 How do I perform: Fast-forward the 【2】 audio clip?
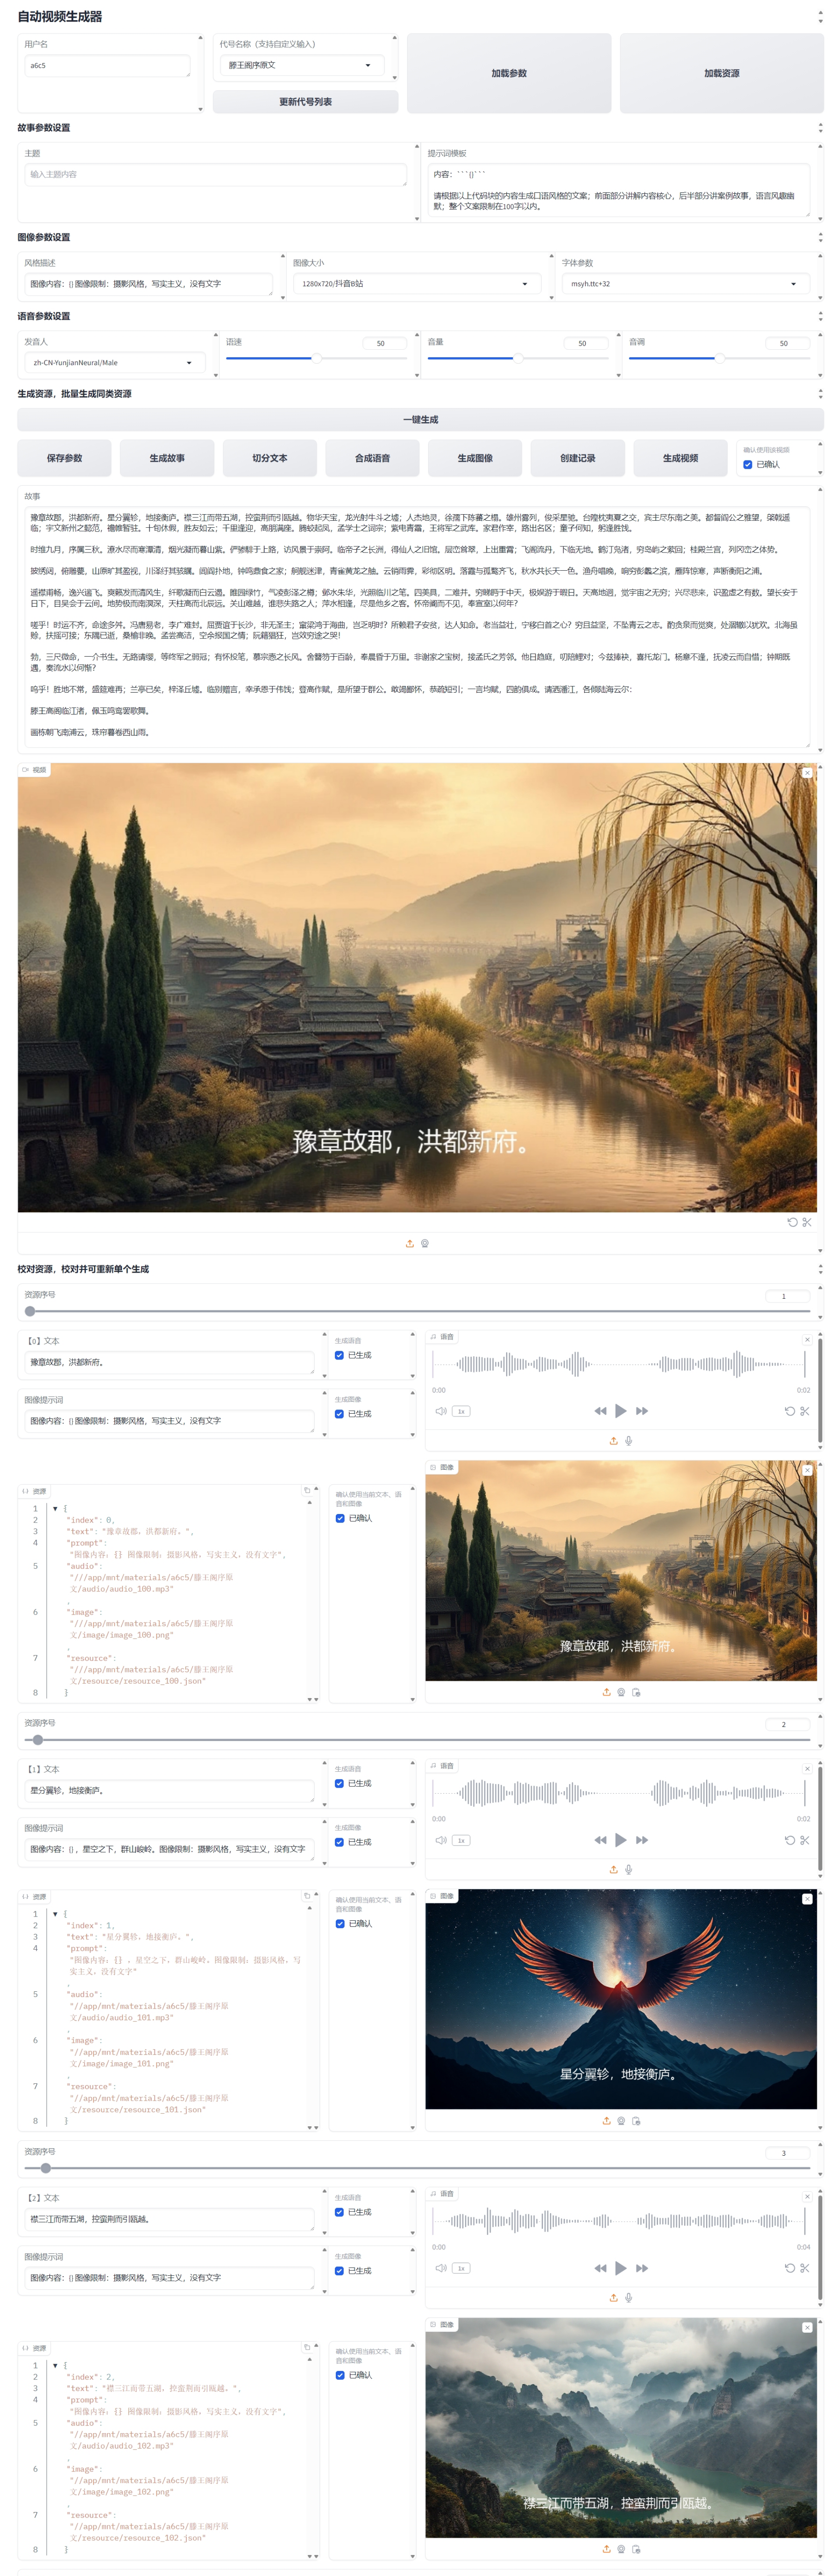point(642,2268)
